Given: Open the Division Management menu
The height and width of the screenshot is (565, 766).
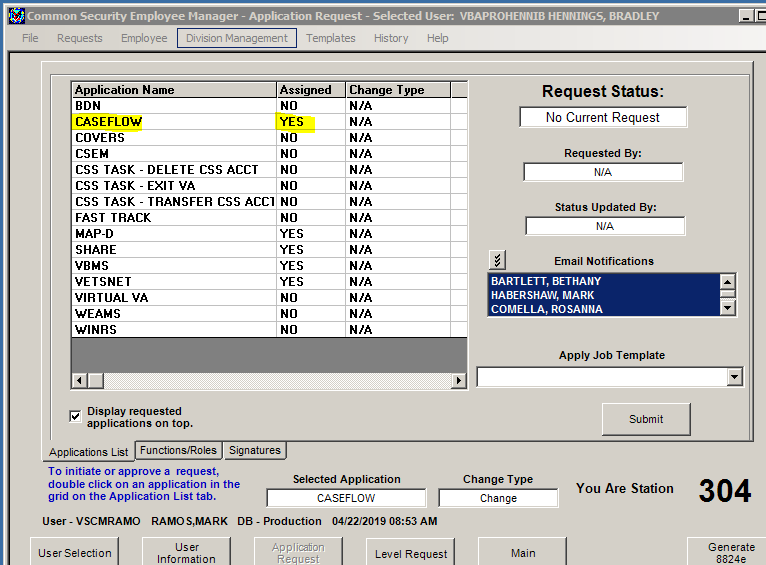Looking at the screenshot, I should 237,38.
